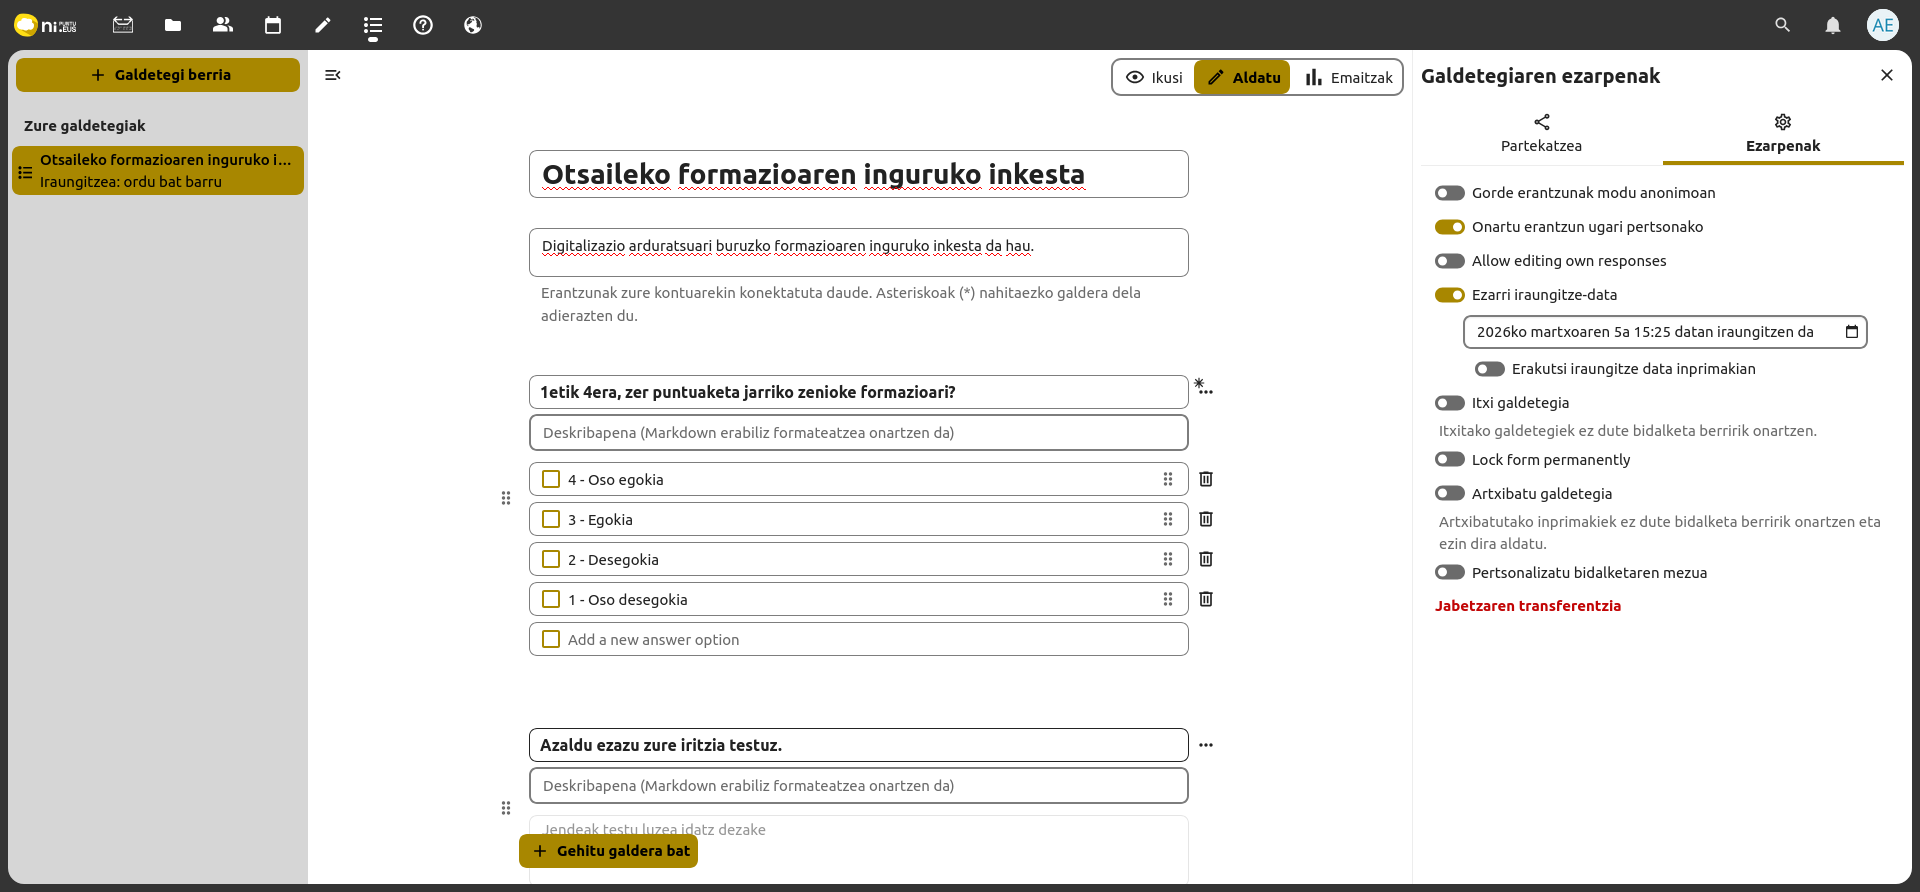Screen dimensions: 1920x892
Task: Open the Calendar app icon
Action: [x=273, y=25]
